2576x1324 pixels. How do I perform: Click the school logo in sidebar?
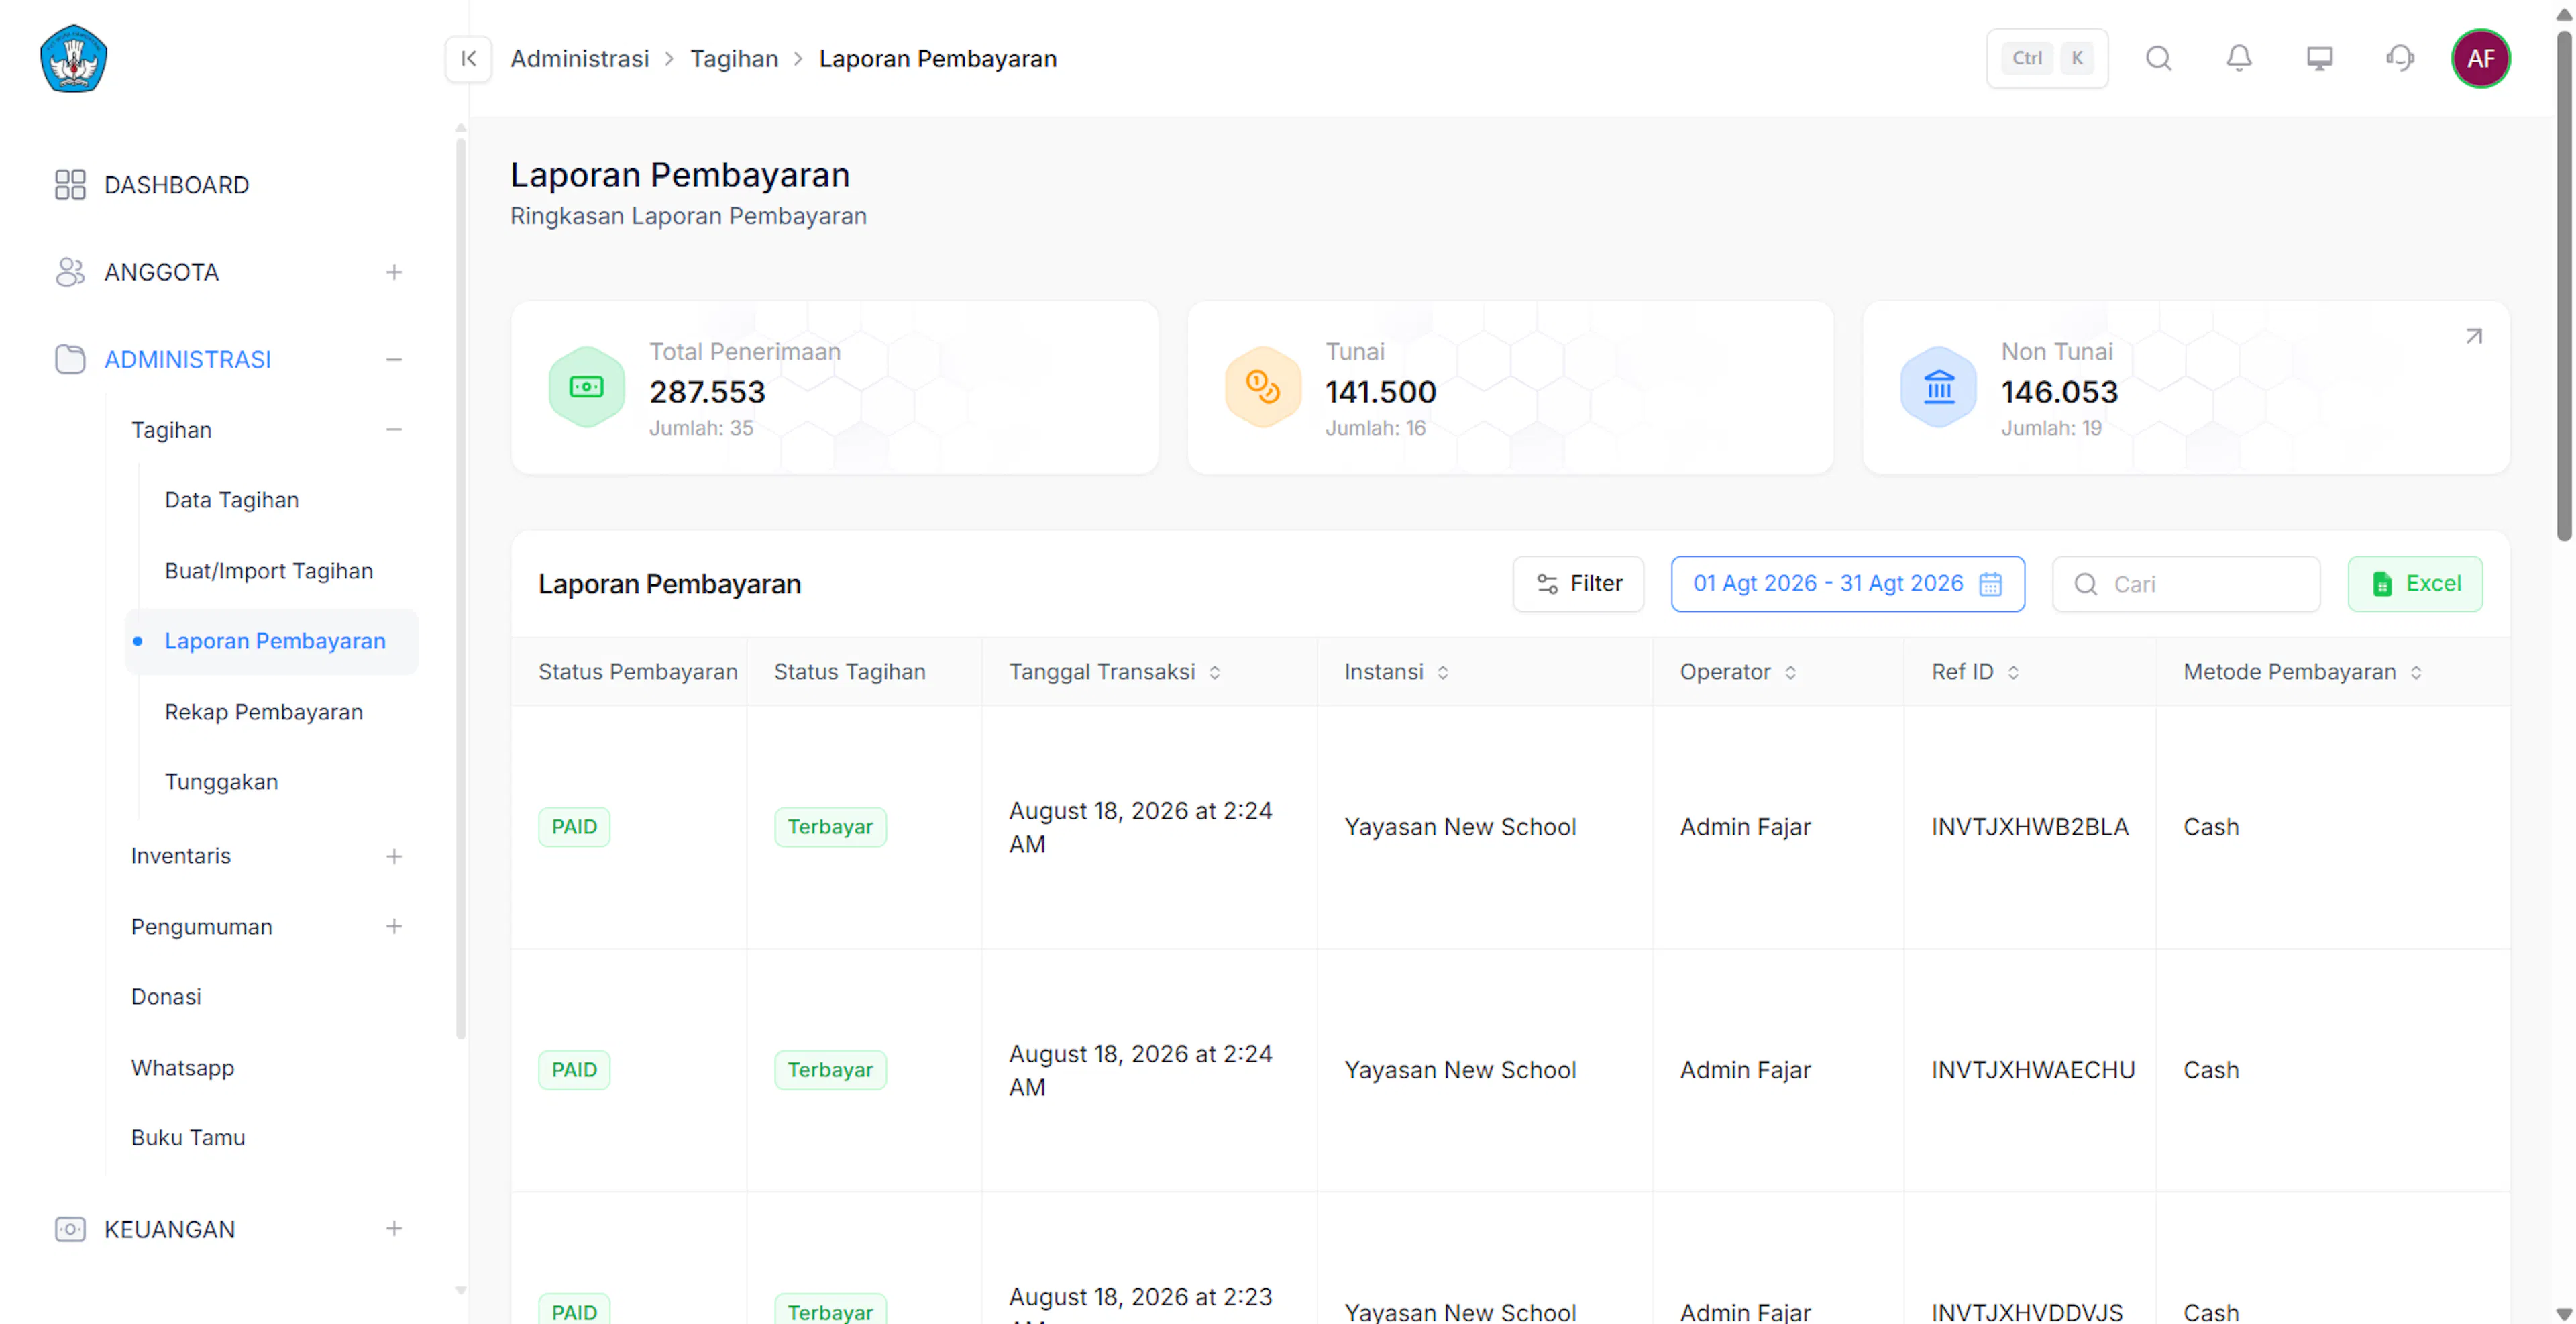(x=73, y=59)
